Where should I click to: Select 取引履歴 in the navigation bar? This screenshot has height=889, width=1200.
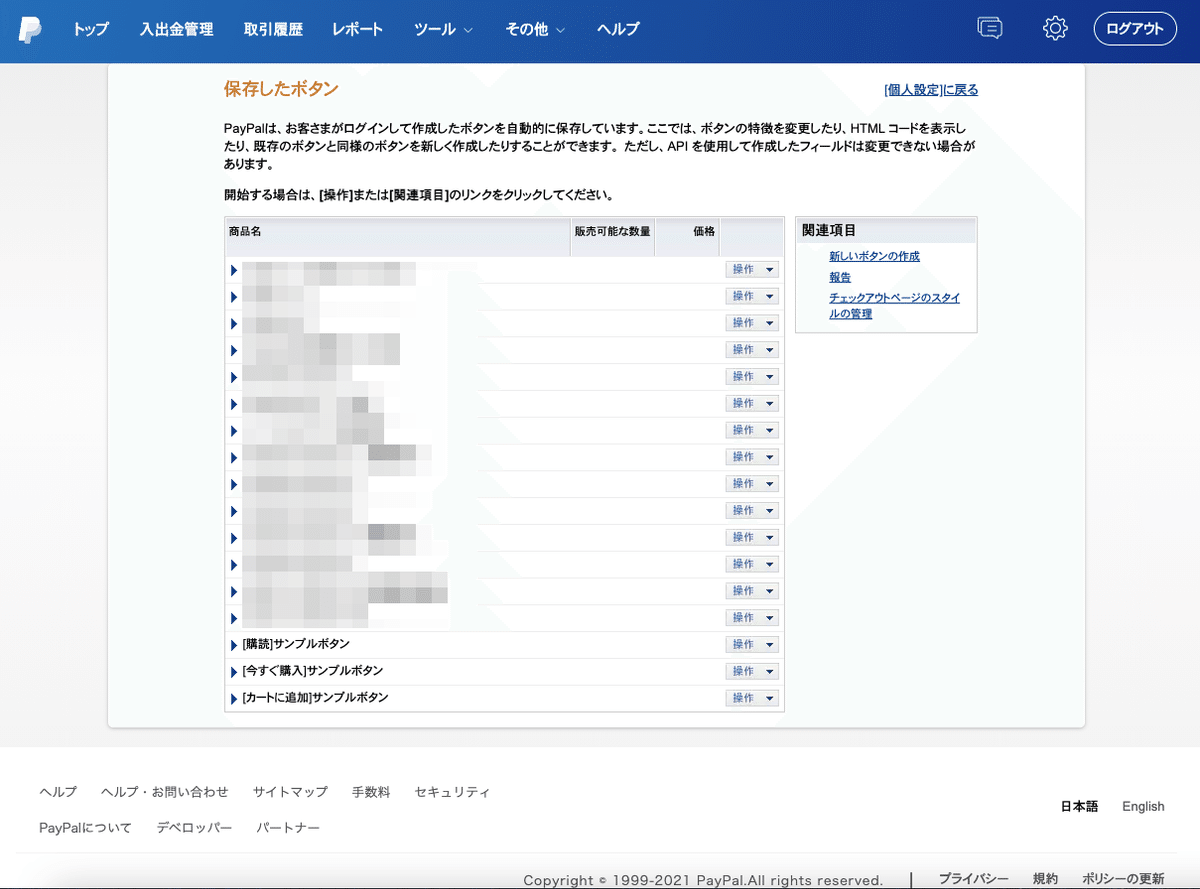point(273,30)
